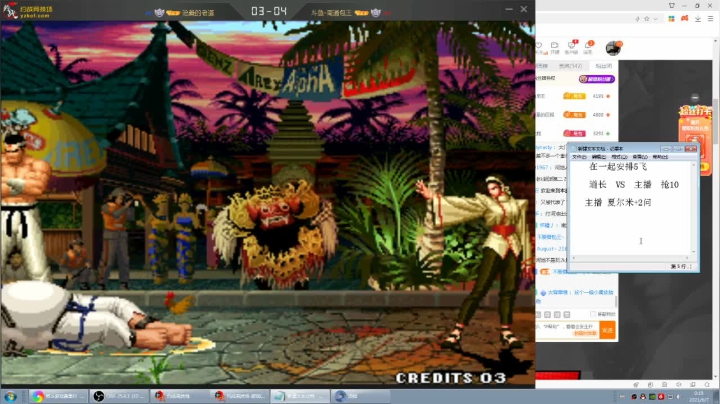Collapse the promo banner with the minus button
The image size is (720, 404).
click(x=695, y=98)
